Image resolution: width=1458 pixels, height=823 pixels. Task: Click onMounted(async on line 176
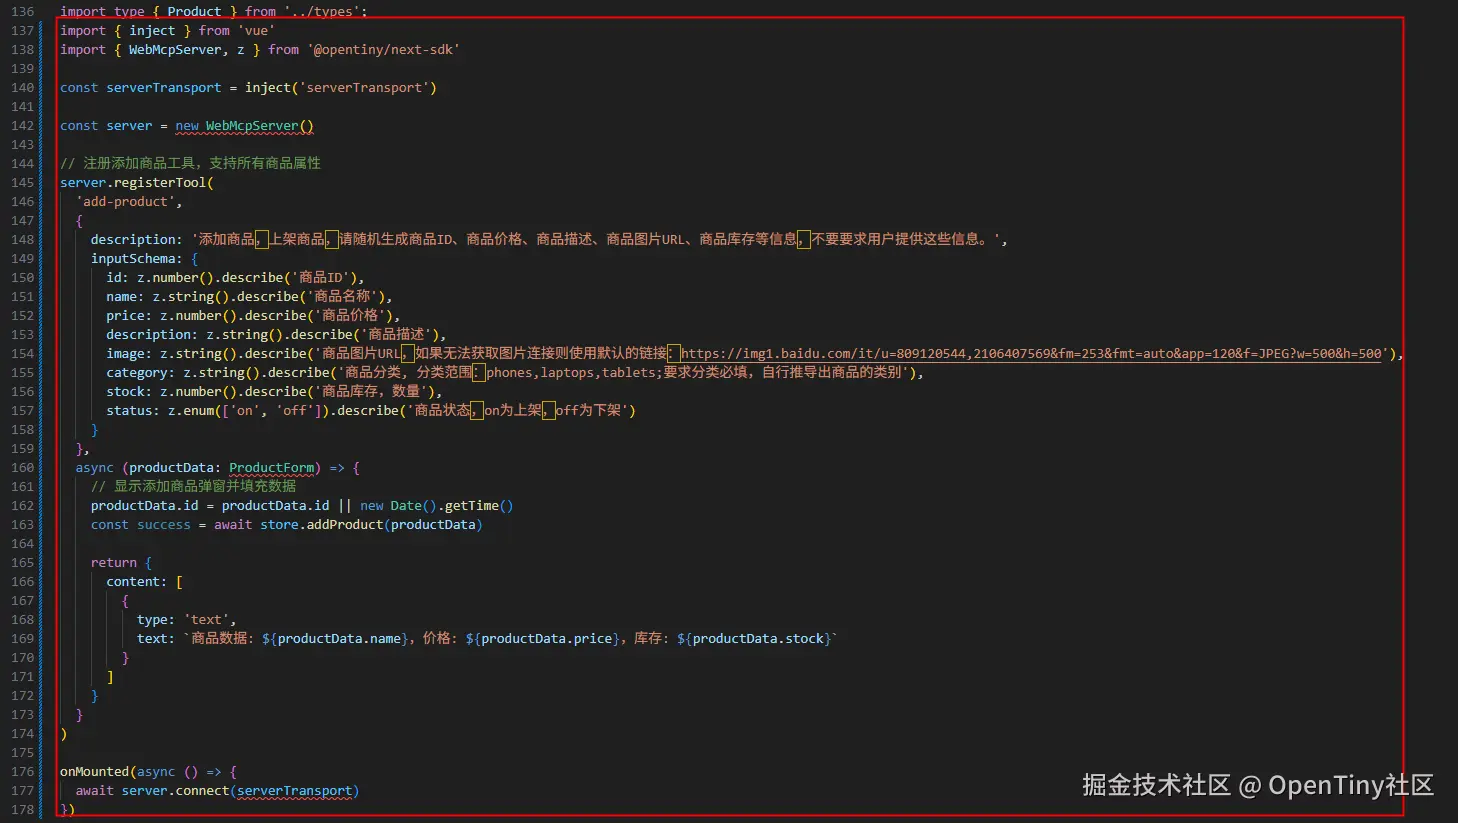pyautogui.click(x=118, y=772)
